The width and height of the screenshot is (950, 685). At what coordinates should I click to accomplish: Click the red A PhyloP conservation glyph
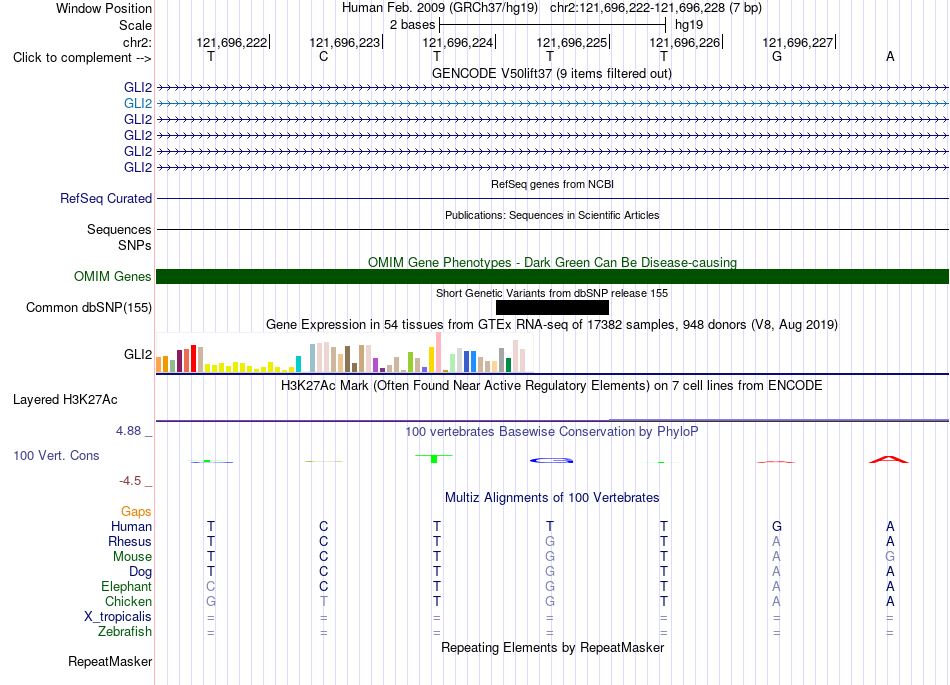(889, 459)
